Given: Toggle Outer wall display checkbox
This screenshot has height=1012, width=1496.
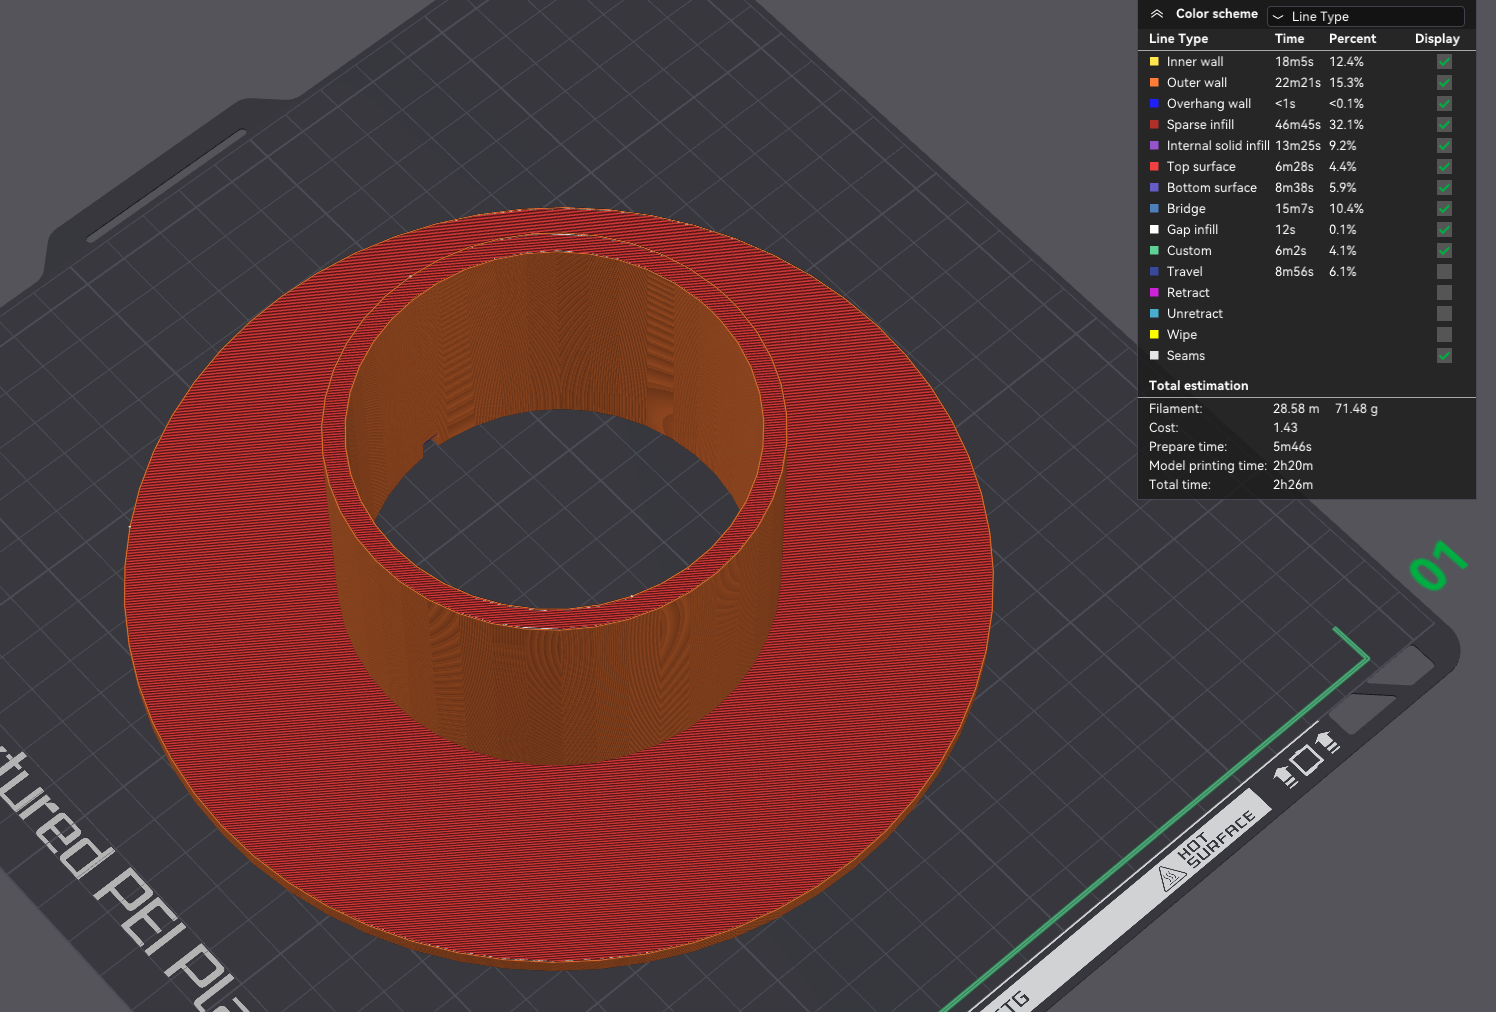Looking at the screenshot, I should pyautogui.click(x=1444, y=82).
